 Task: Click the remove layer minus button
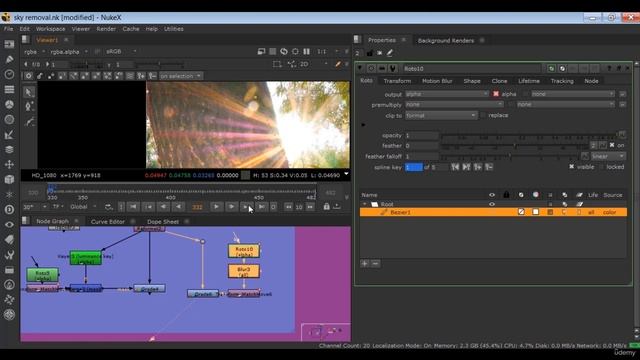click(376, 263)
